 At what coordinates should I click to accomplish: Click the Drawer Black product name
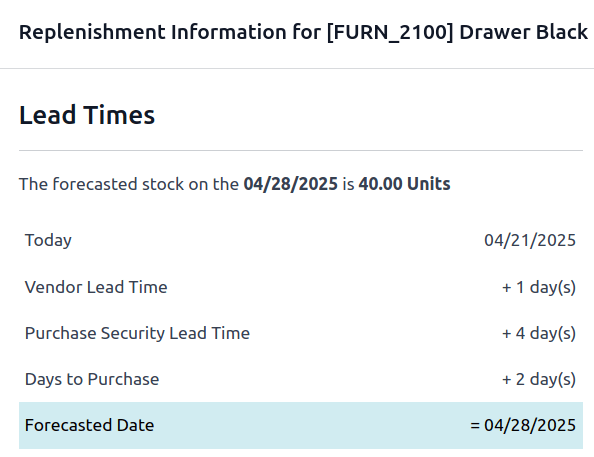pos(524,32)
